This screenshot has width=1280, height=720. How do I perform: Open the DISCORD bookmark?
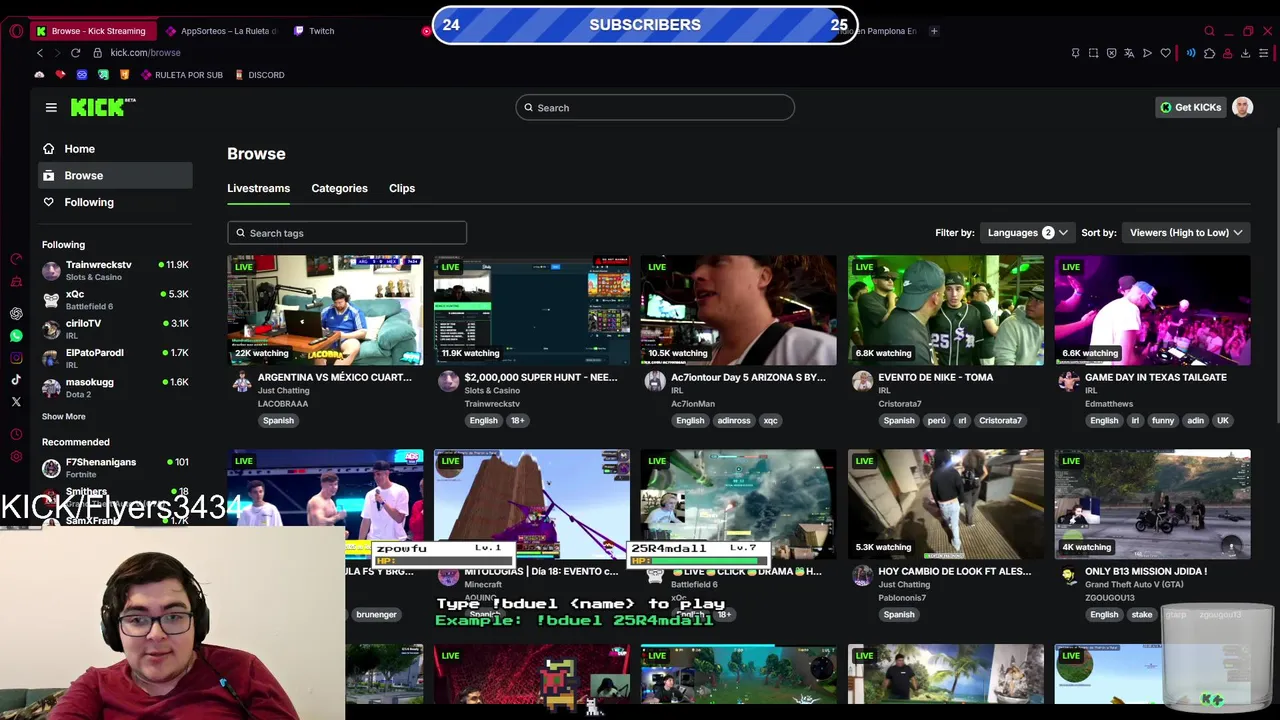tap(259, 75)
